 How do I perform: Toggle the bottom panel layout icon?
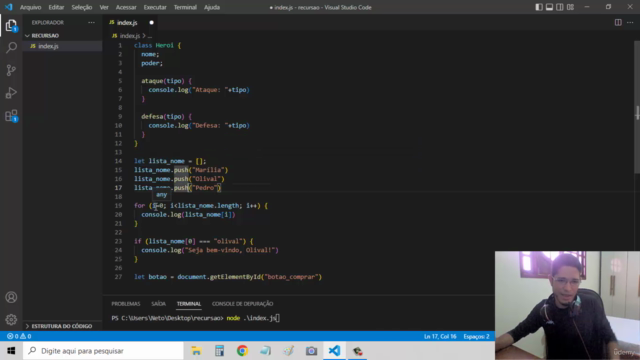point(549,7)
